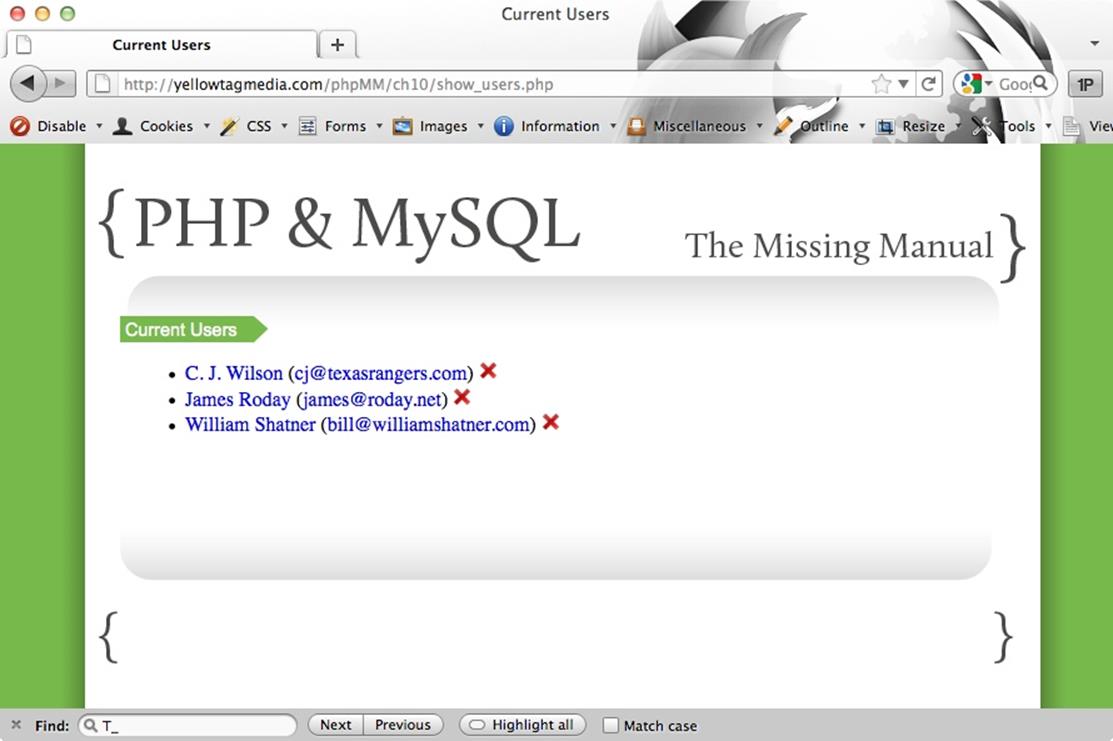This screenshot has height=741, width=1113.
Task: Click the Find bar Previous button
Action: click(x=403, y=725)
